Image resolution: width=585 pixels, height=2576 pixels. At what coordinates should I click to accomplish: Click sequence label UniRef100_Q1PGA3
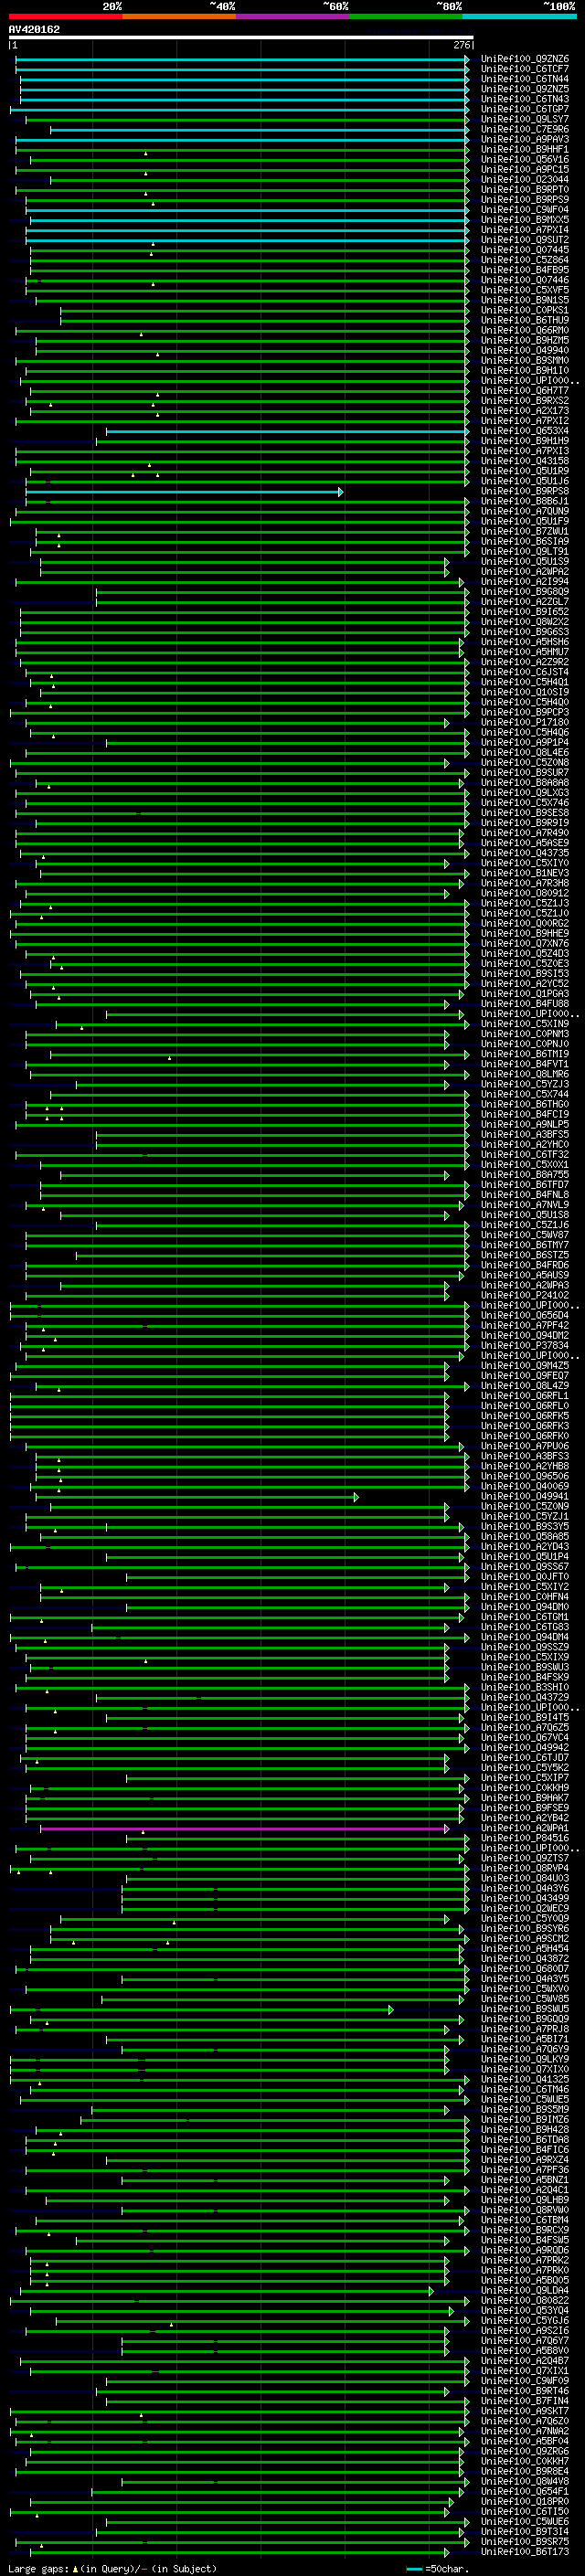click(x=525, y=994)
